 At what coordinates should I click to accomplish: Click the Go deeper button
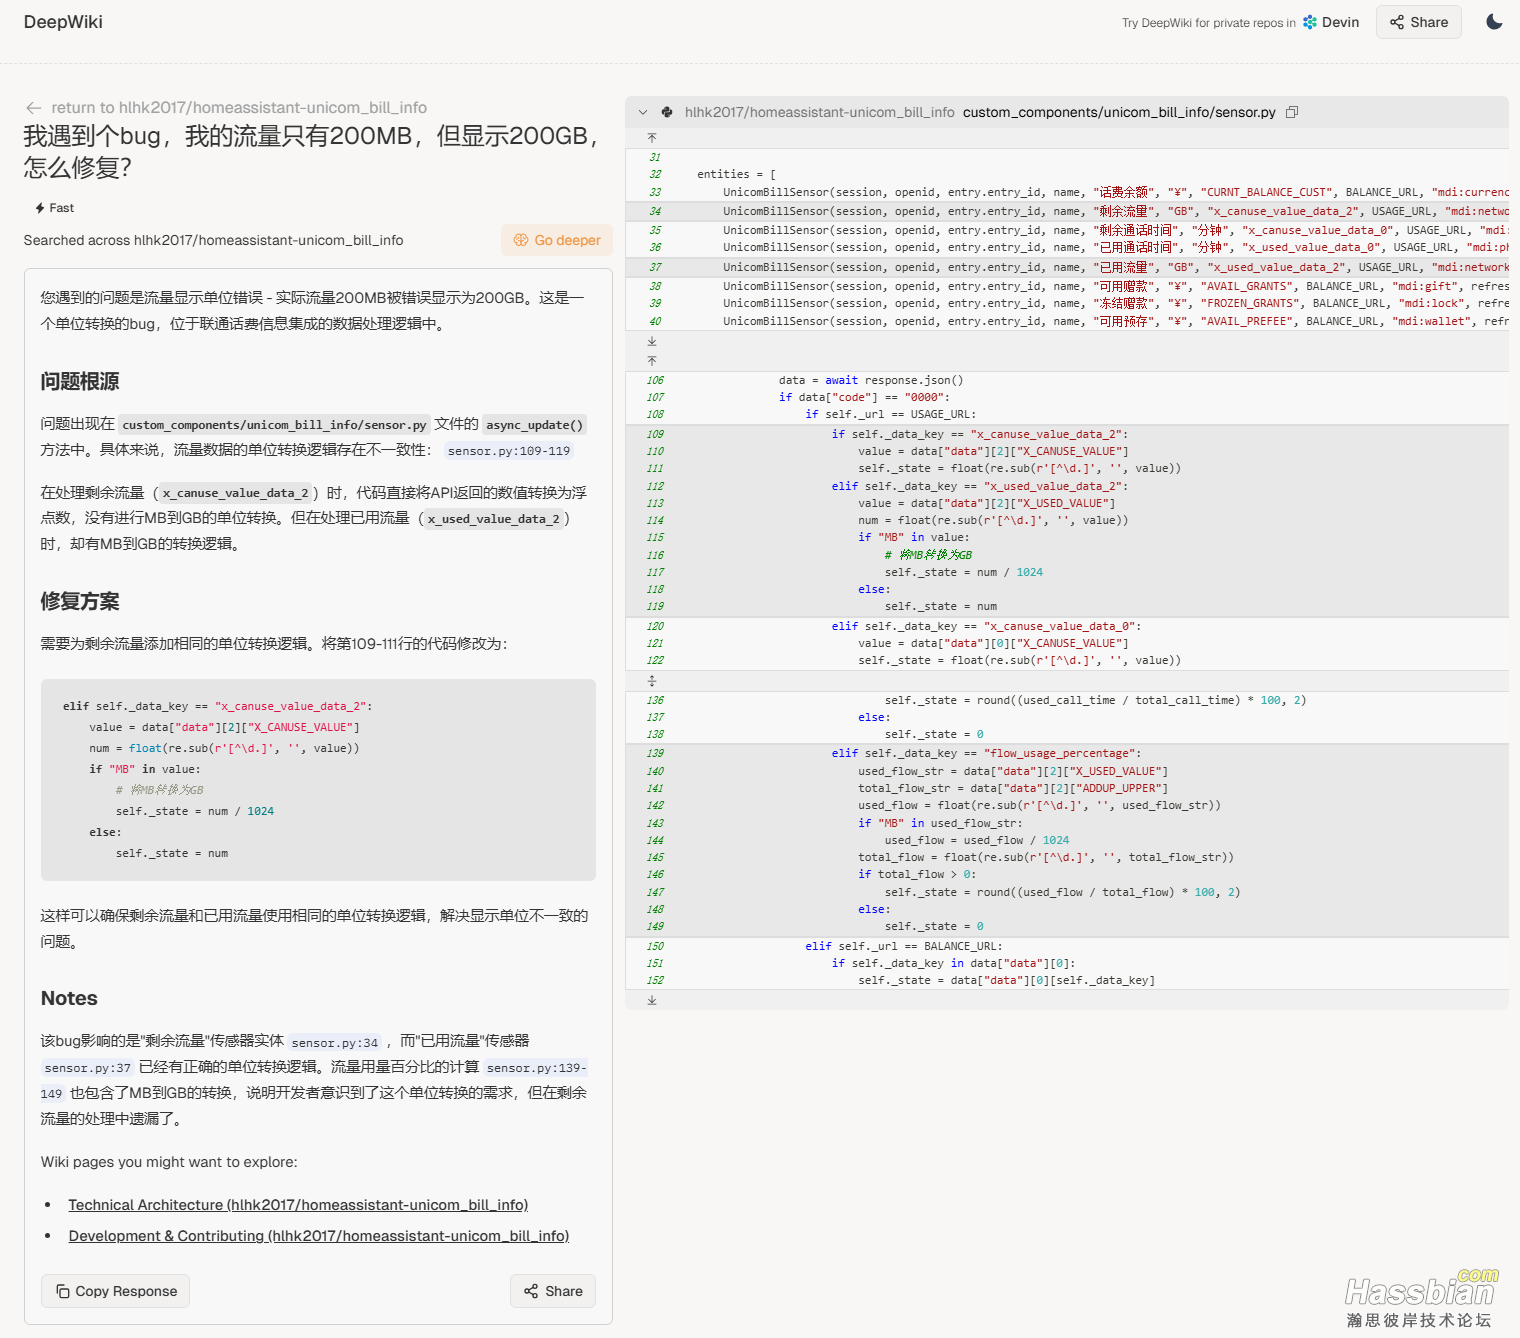point(556,240)
